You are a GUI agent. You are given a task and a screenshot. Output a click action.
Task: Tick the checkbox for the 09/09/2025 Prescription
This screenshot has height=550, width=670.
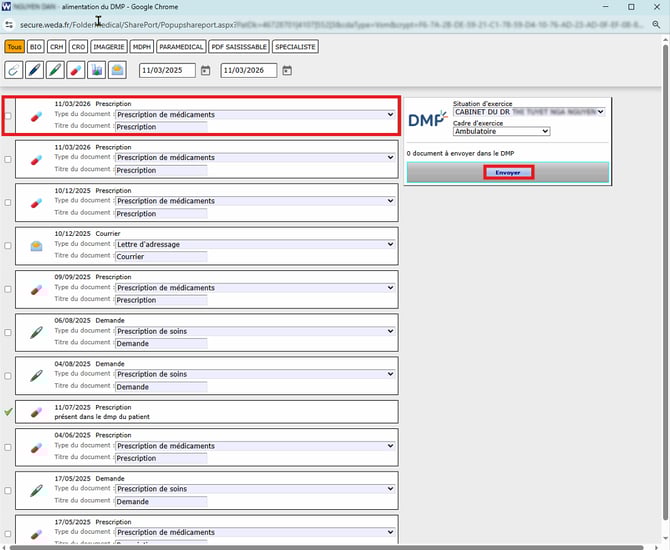pos(8,289)
